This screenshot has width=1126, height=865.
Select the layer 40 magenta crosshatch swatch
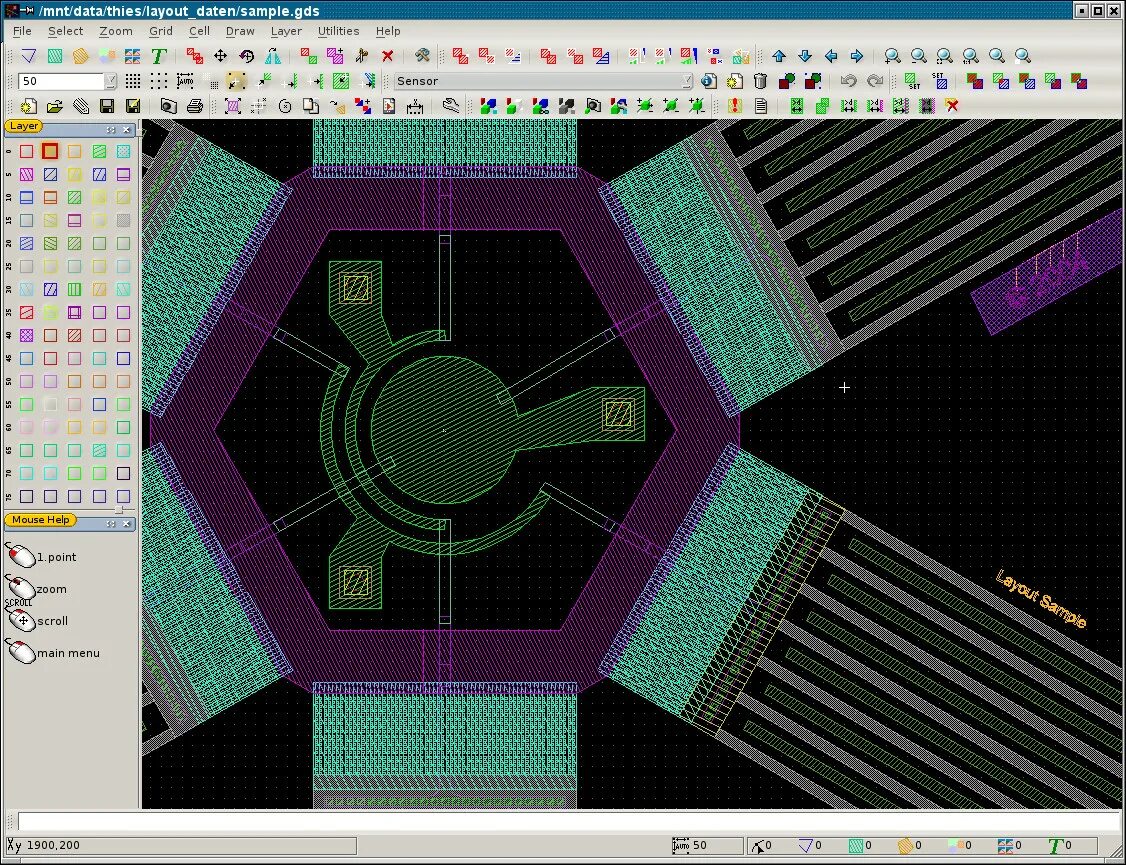tap(27, 335)
